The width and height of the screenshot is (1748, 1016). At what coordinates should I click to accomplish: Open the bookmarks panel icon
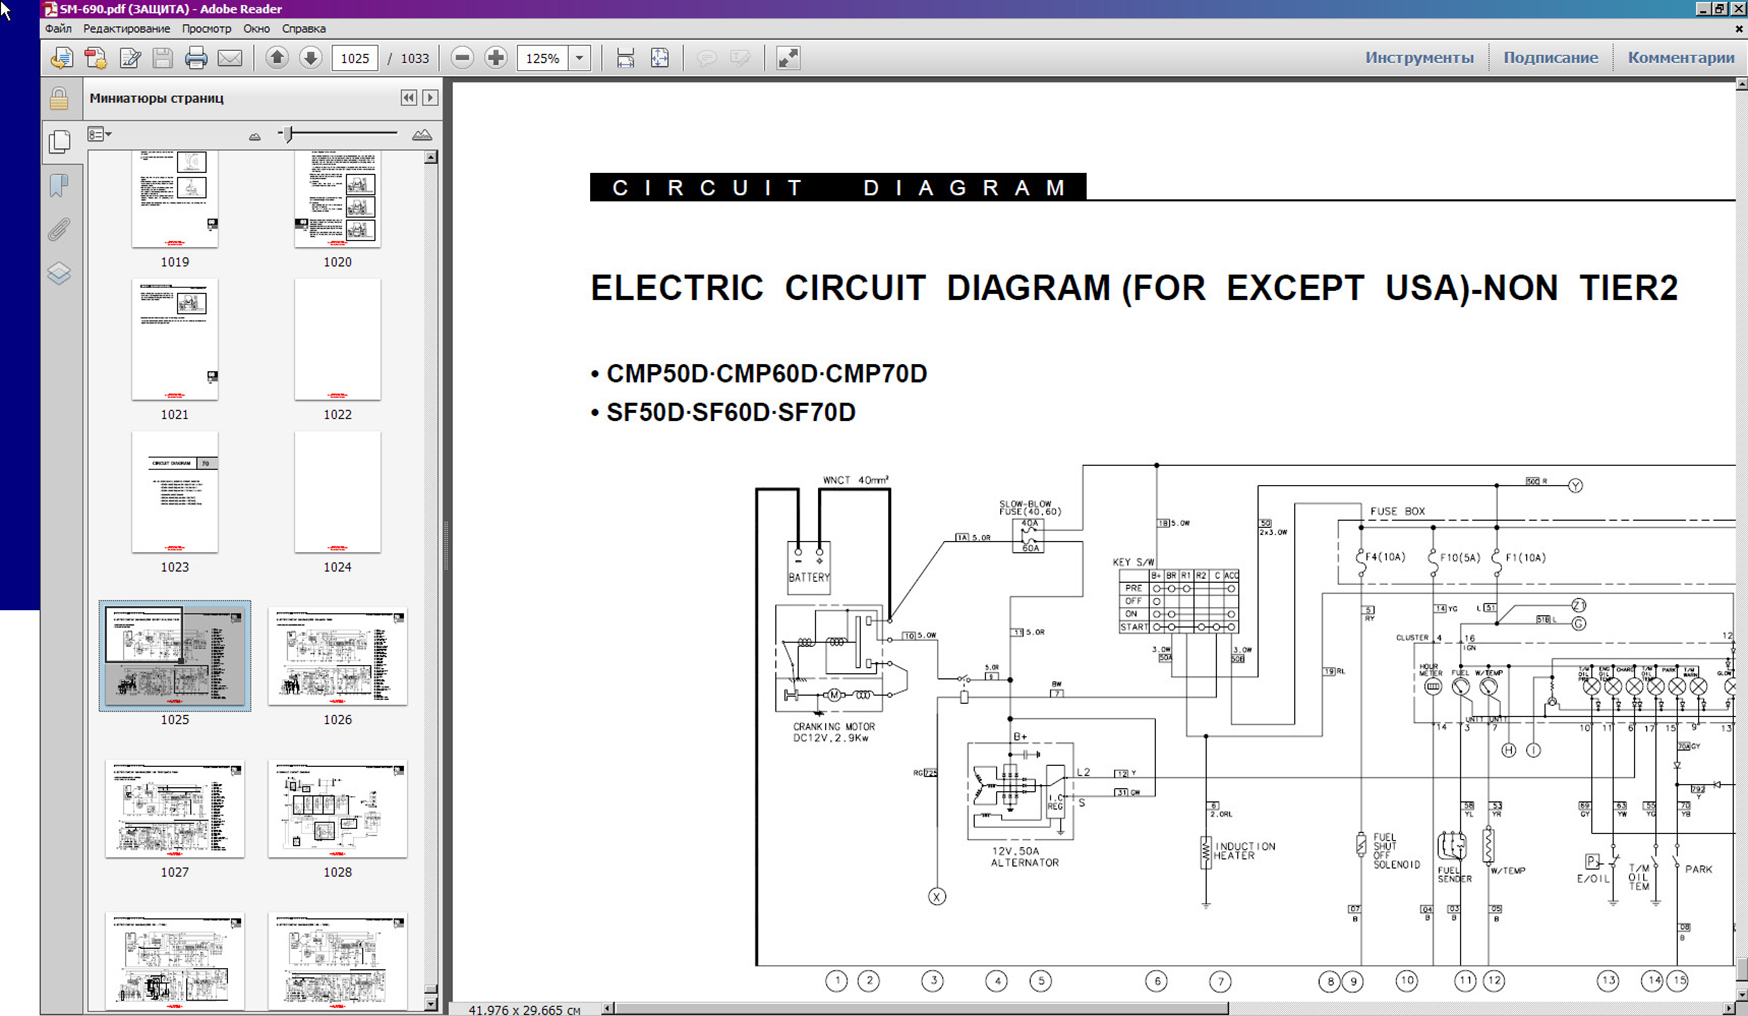click(59, 186)
